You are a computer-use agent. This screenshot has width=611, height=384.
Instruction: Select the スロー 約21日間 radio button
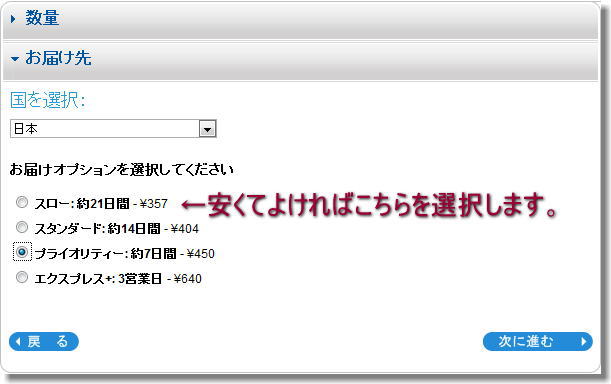(22, 202)
